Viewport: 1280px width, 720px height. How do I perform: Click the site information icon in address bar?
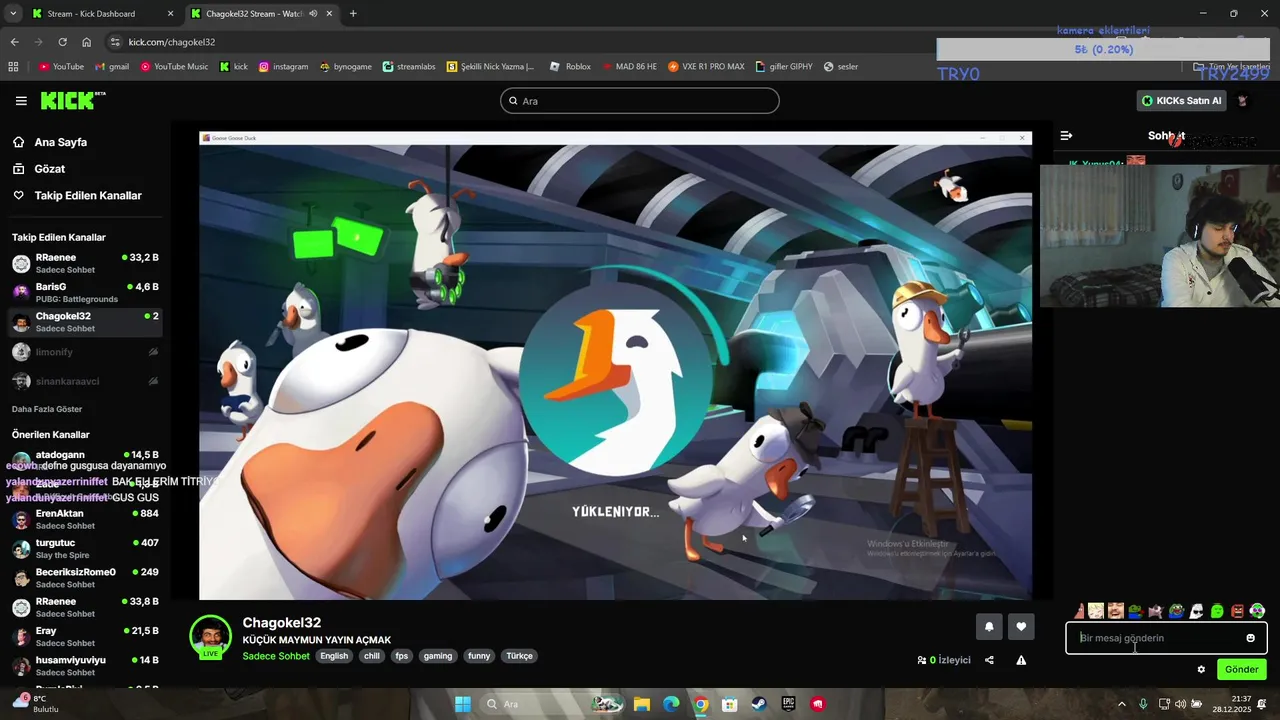(x=115, y=42)
